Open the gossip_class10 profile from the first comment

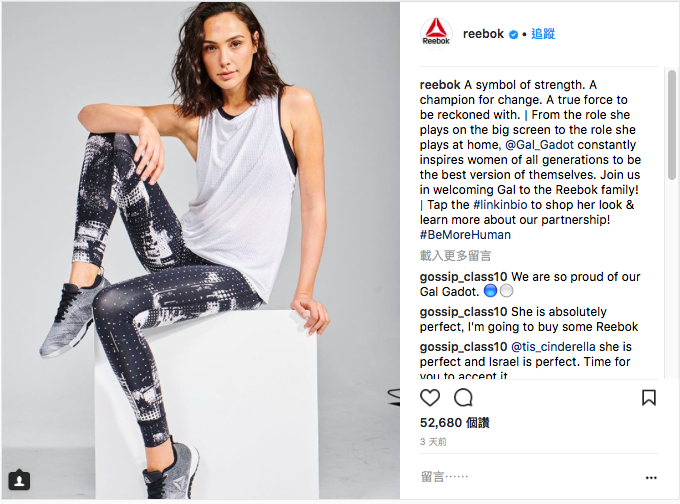(463, 277)
